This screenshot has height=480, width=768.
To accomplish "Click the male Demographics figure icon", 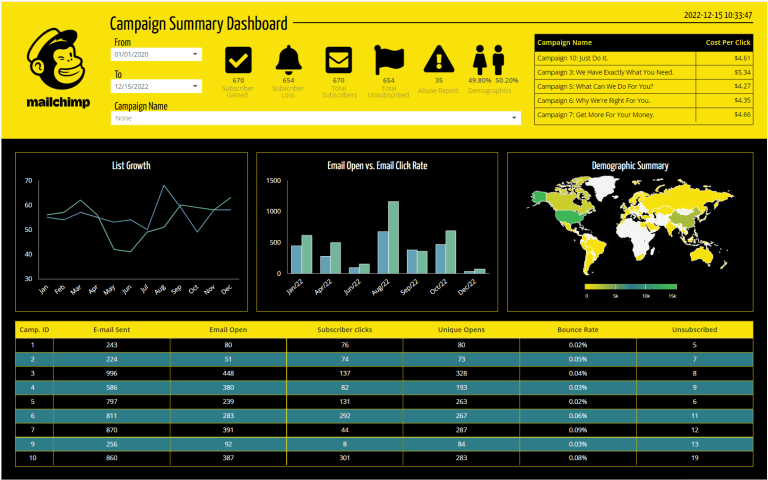I will [x=481, y=59].
